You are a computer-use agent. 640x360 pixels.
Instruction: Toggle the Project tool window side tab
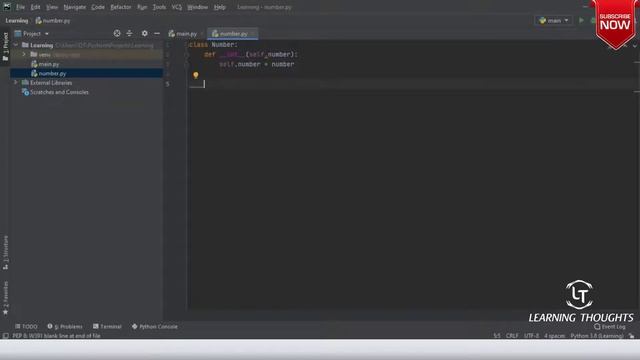coord(5,47)
